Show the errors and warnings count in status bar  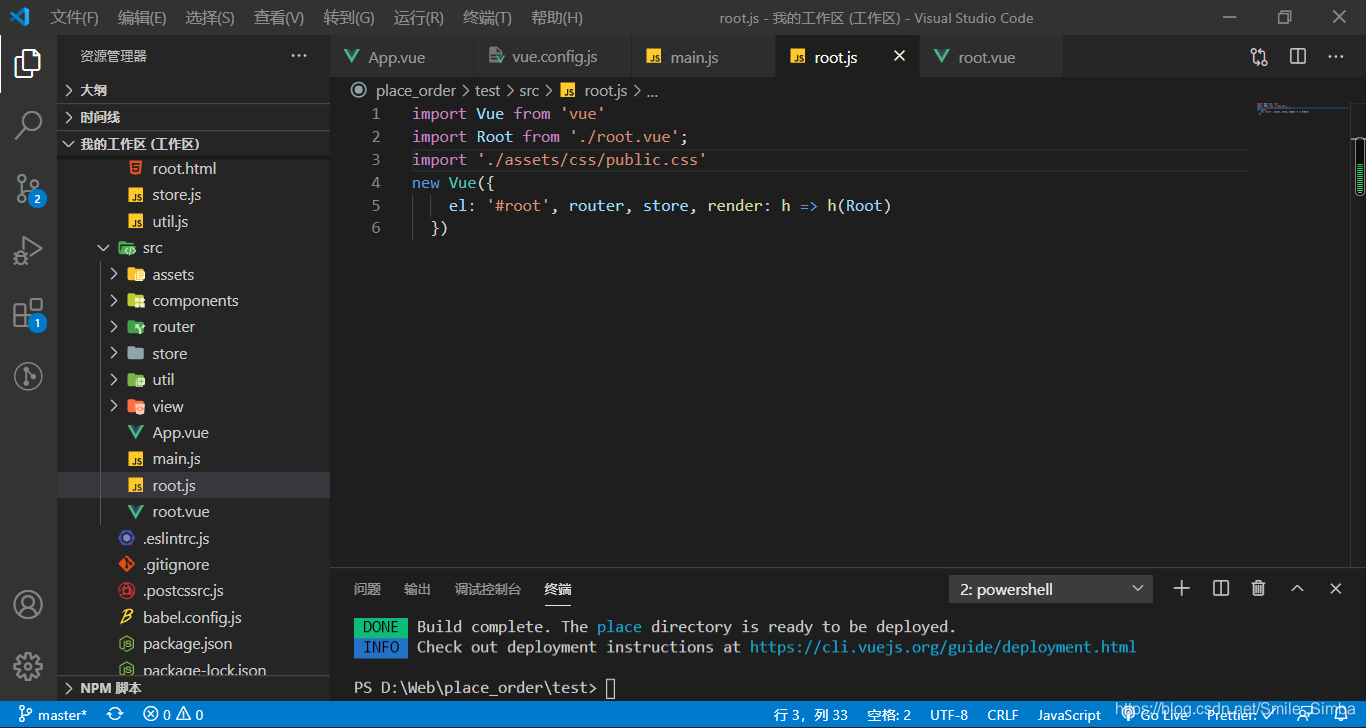click(173, 715)
